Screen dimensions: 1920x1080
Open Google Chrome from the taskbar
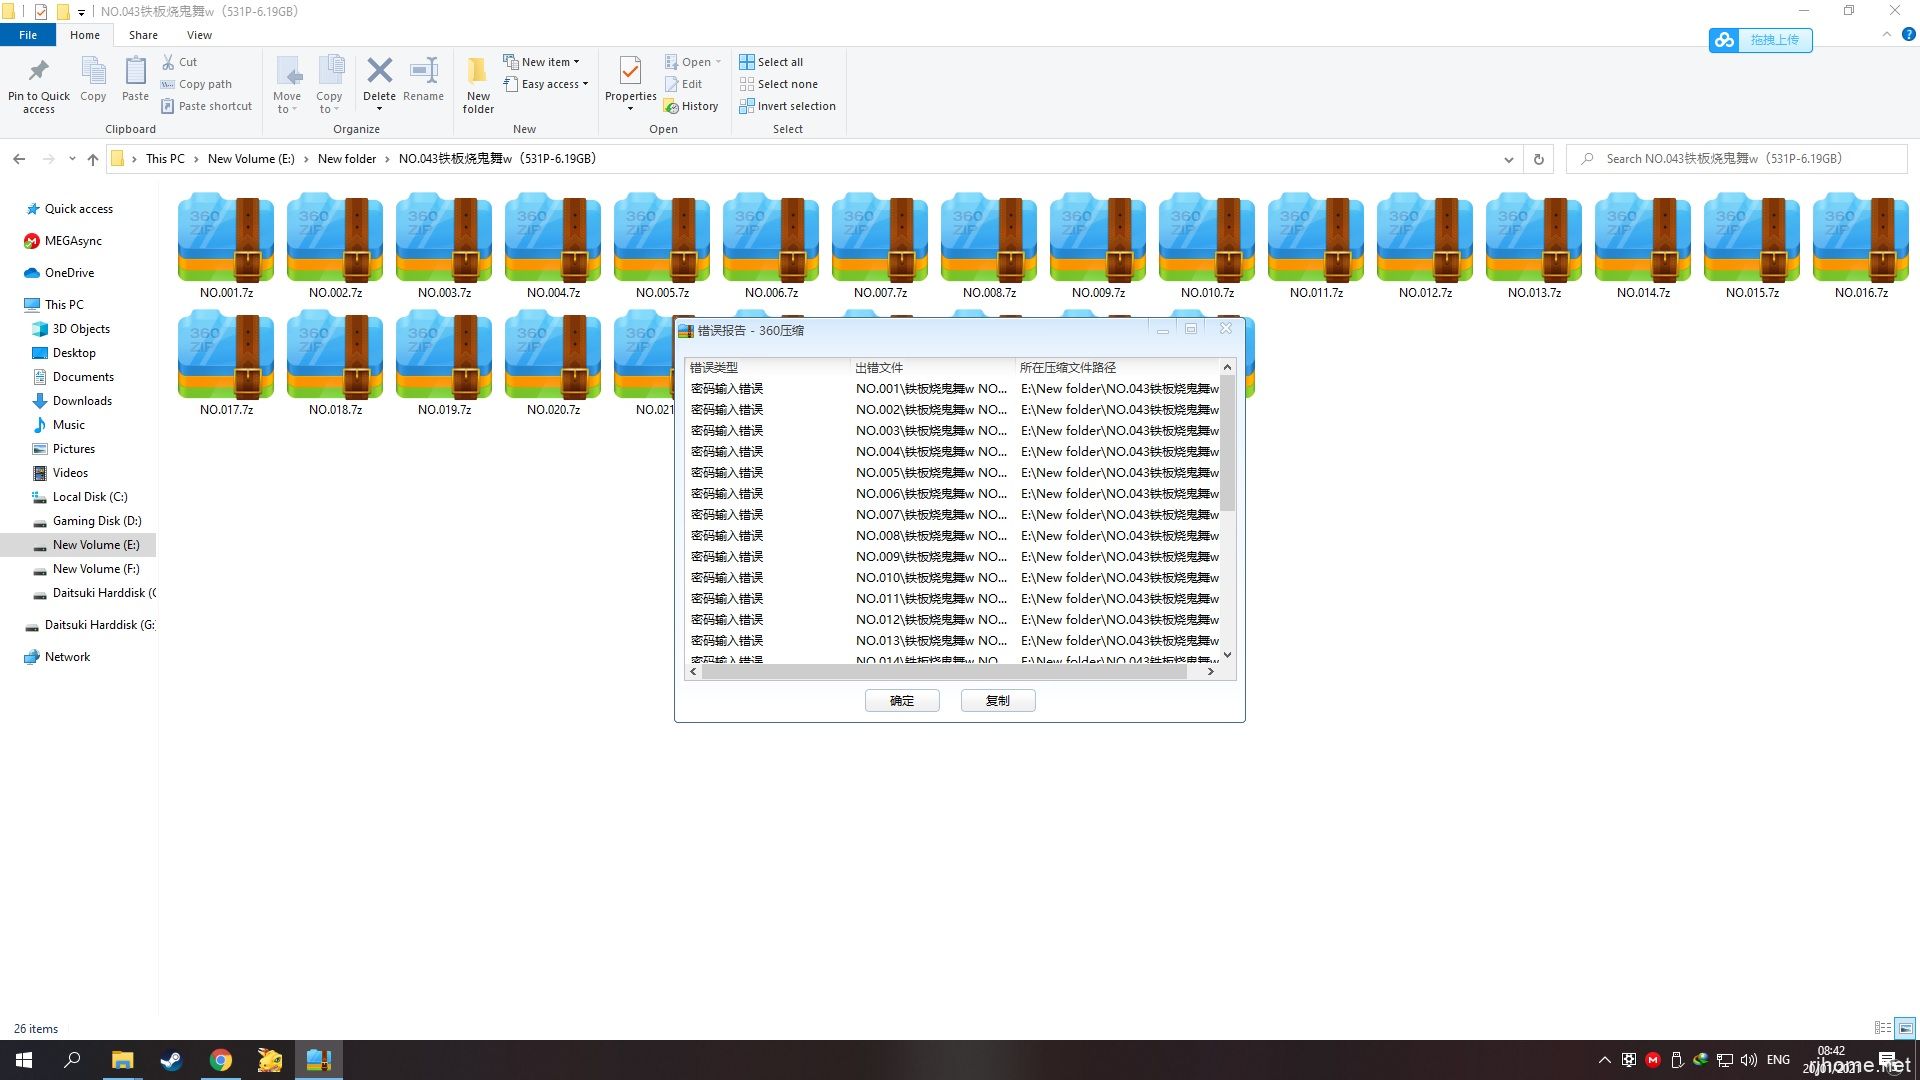click(x=221, y=1060)
